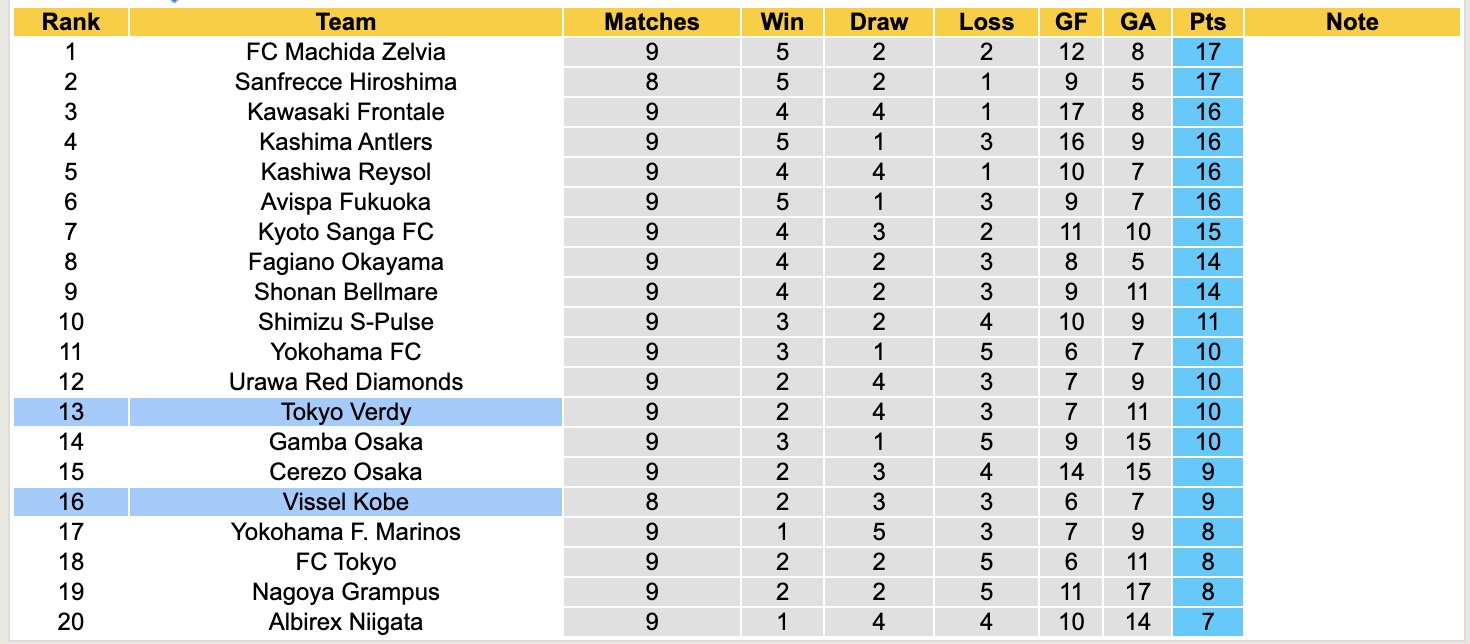Screen dimensions: 1470x644
Task: Click the GF column header
Action: (1071, 22)
